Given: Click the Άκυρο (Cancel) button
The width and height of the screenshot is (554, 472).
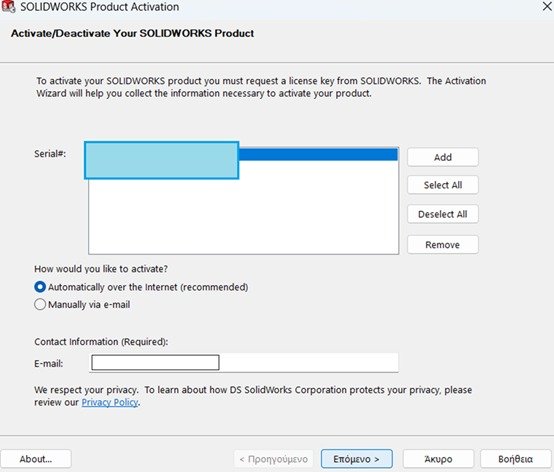Looking at the screenshot, I should [438, 459].
